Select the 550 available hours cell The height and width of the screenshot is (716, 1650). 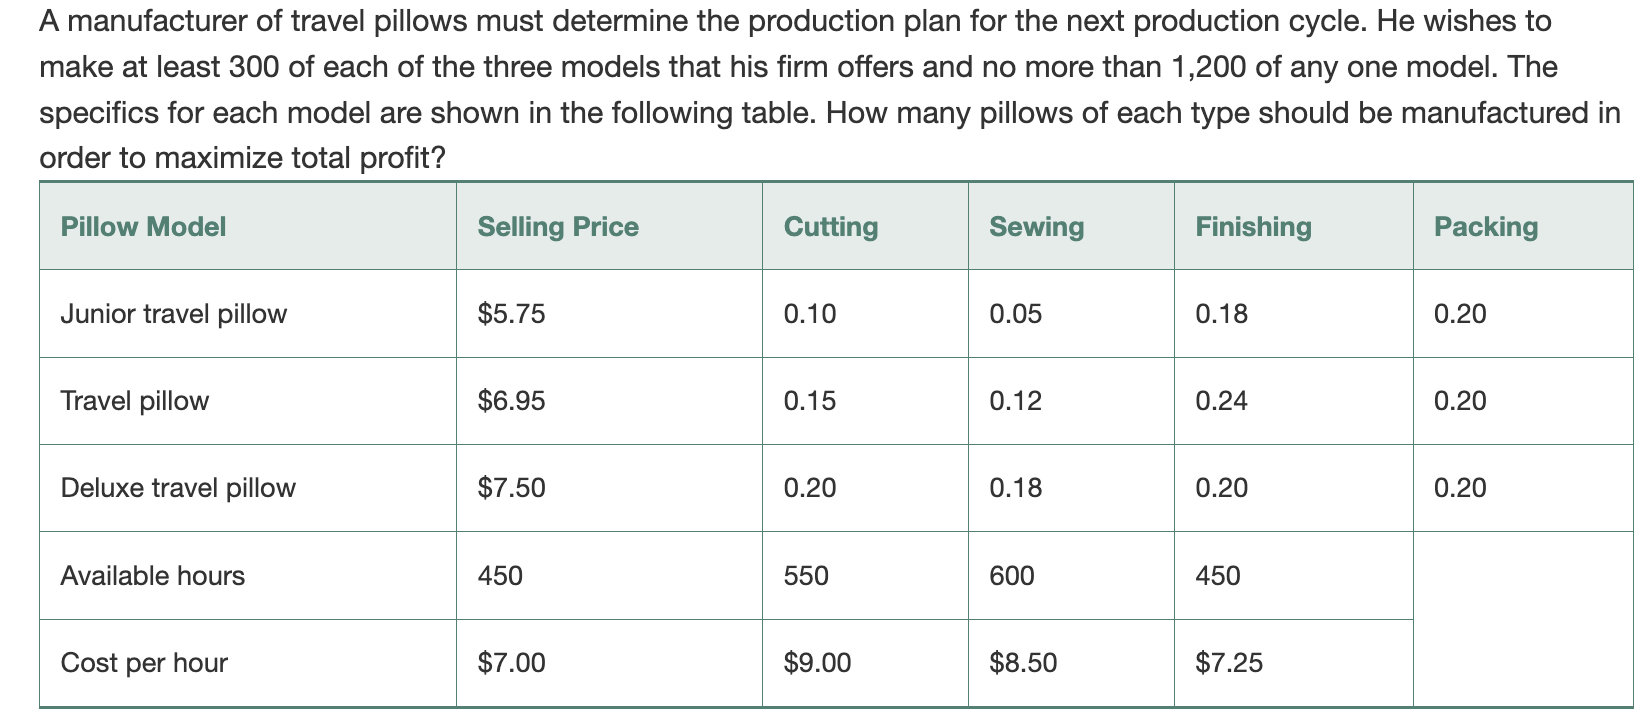click(x=806, y=576)
